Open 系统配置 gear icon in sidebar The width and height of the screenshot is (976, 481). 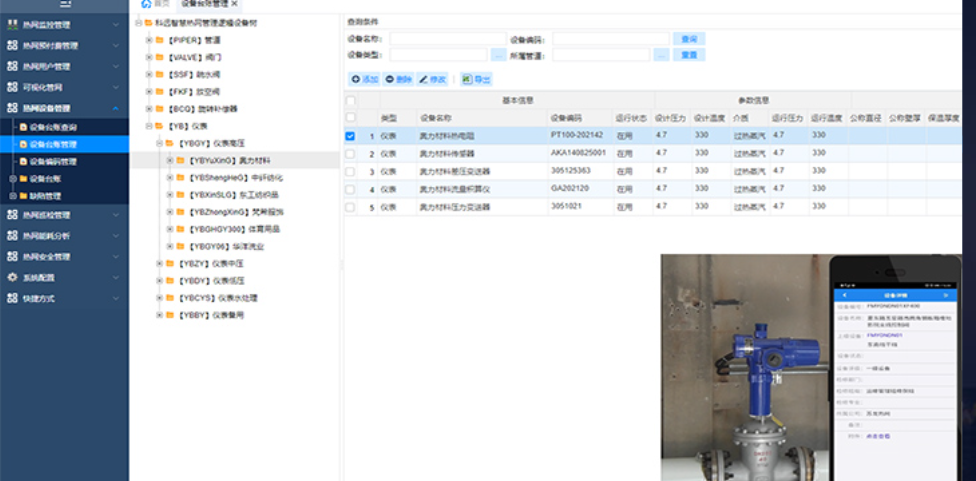[x=12, y=277]
